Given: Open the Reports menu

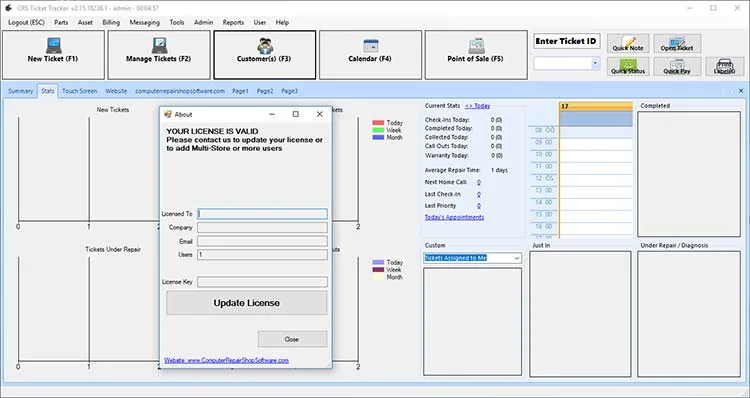Looking at the screenshot, I should click(233, 22).
